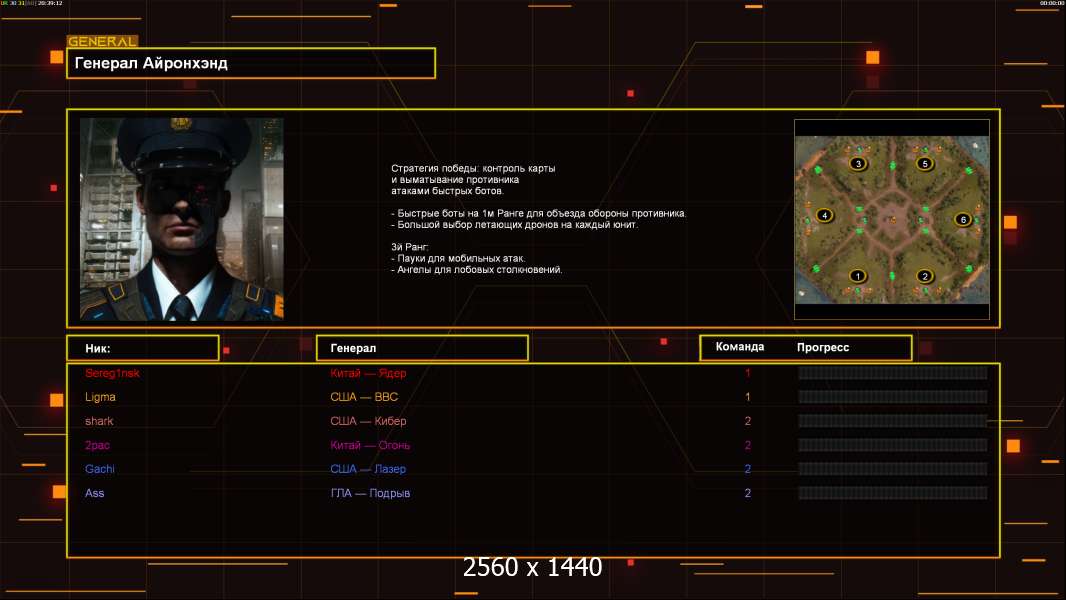Click the ГЛА — Подрыв general entry

(x=370, y=493)
